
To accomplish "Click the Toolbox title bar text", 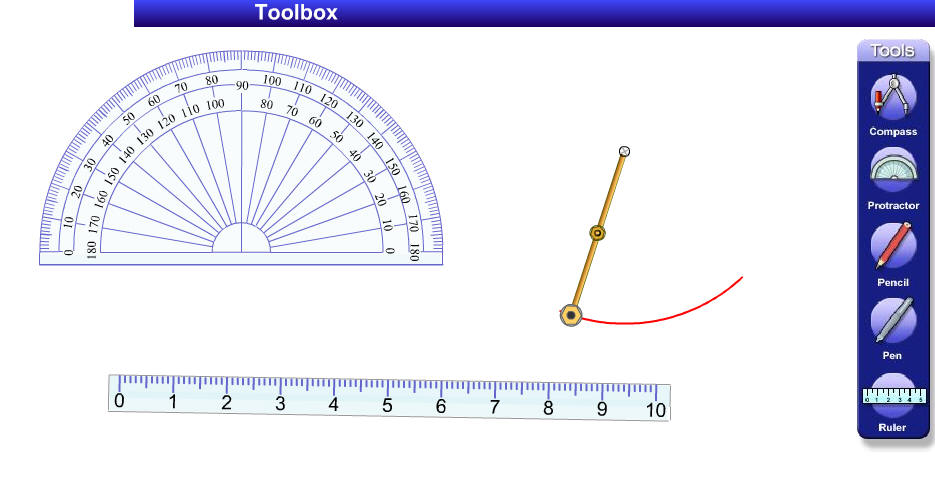I will (x=296, y=13).
